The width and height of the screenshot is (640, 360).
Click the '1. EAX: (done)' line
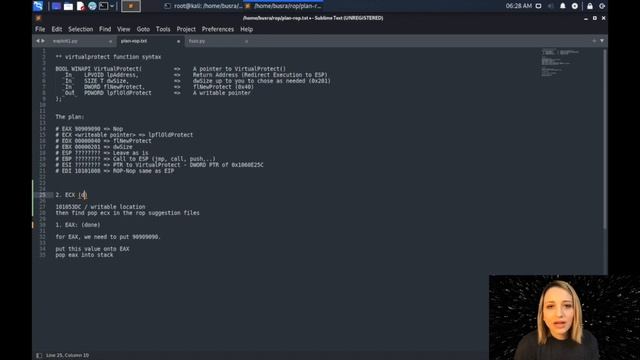pyautogui.click(x=78, y=225)
